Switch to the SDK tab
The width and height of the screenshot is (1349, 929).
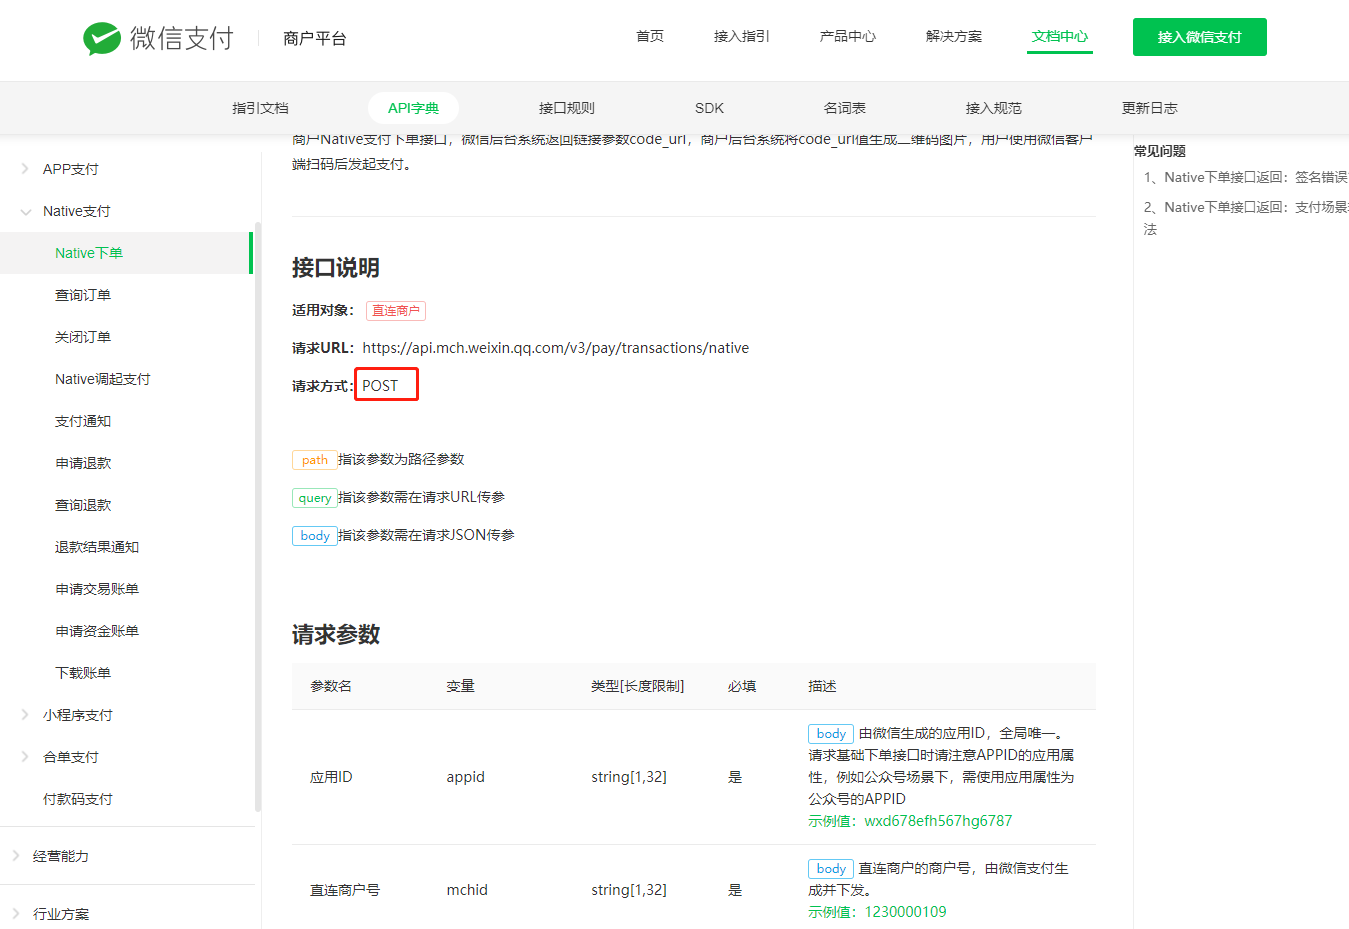click(709, 107)
